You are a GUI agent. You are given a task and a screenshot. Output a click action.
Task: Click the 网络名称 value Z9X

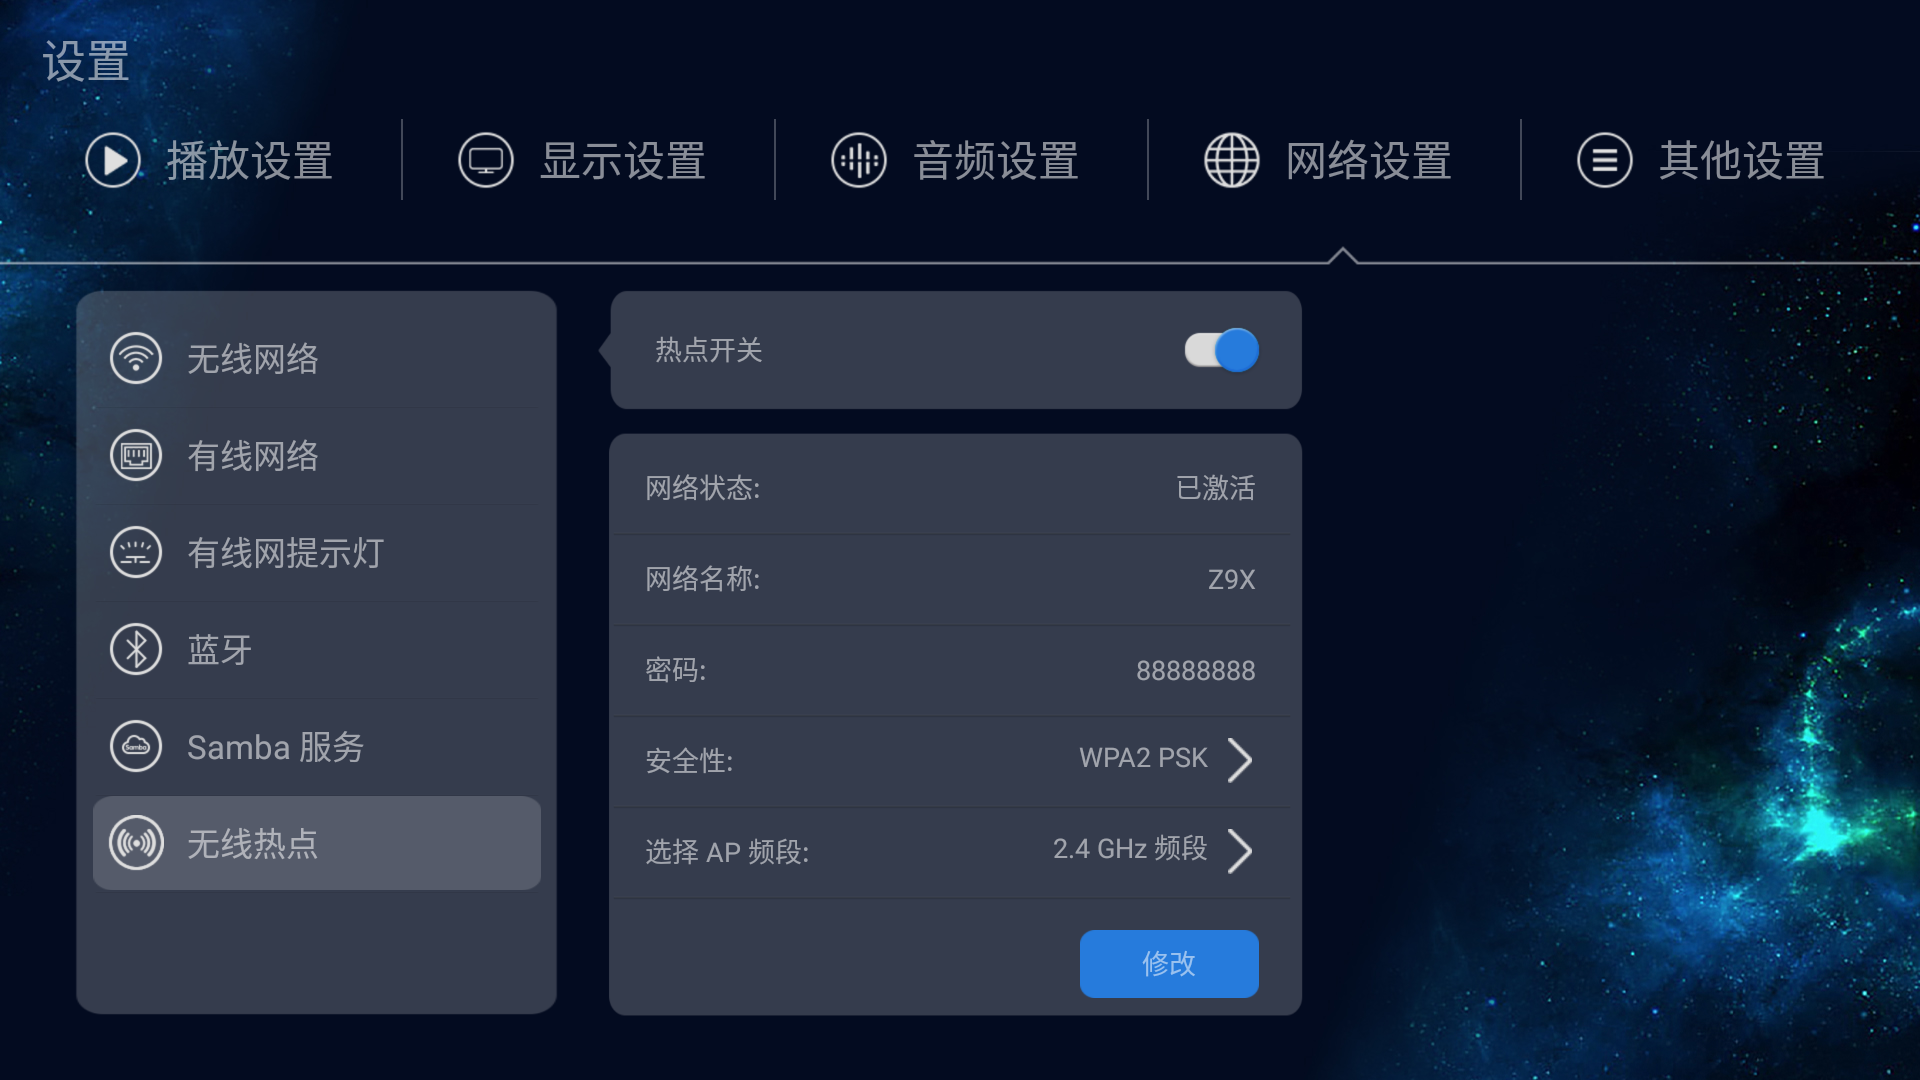1231,579
